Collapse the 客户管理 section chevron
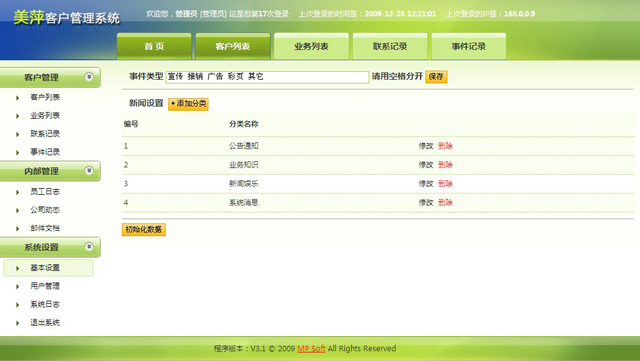This screenshot has width=640, height=361. point(89,77)
